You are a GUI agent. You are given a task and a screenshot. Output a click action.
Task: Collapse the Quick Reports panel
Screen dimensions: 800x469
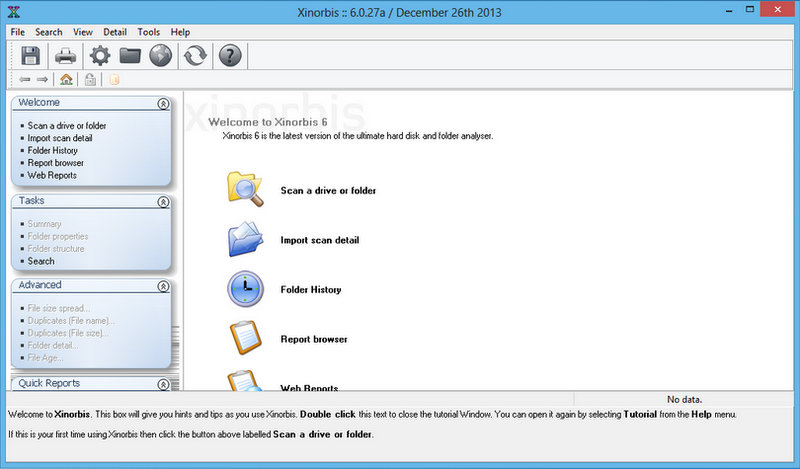point(163,384)
